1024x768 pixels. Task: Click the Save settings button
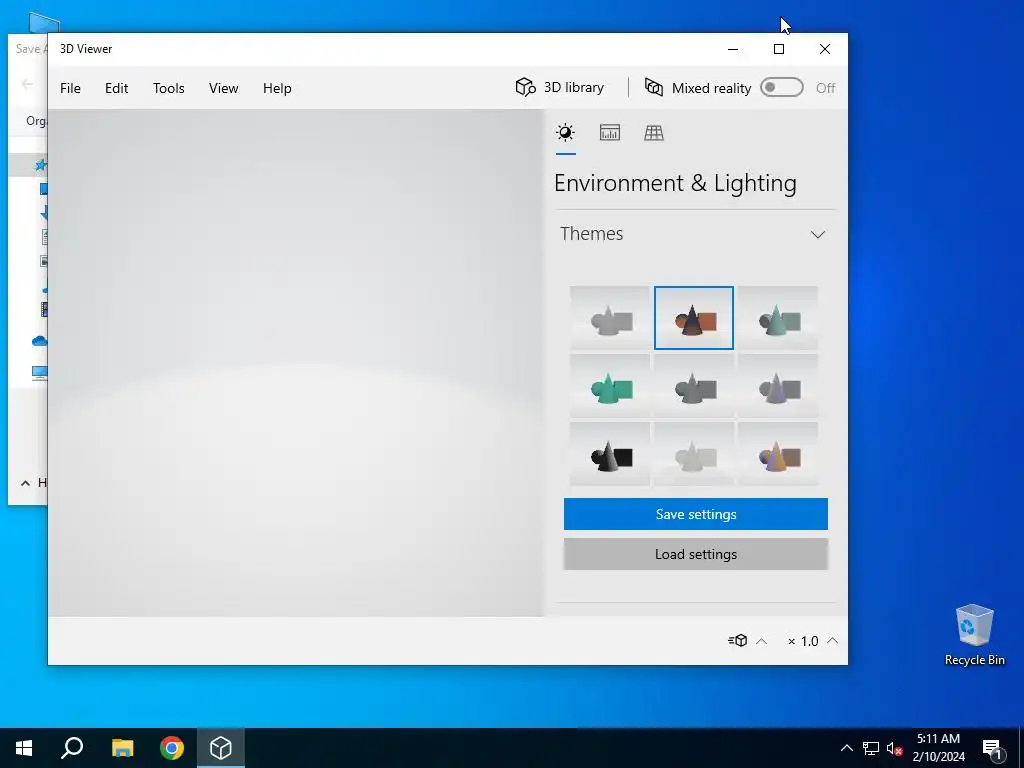[696, 514]
